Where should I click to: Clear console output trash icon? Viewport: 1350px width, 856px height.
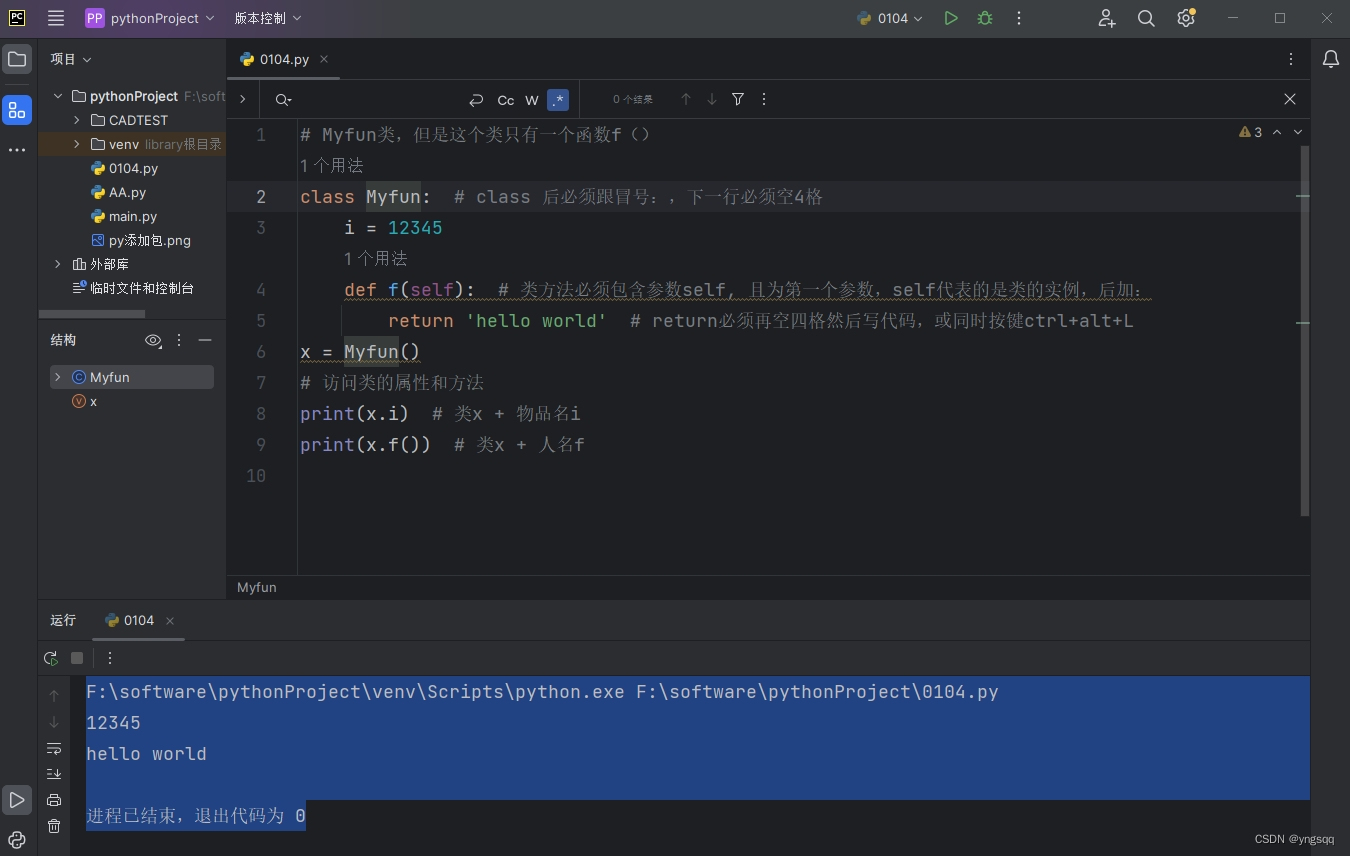[54, 826]
